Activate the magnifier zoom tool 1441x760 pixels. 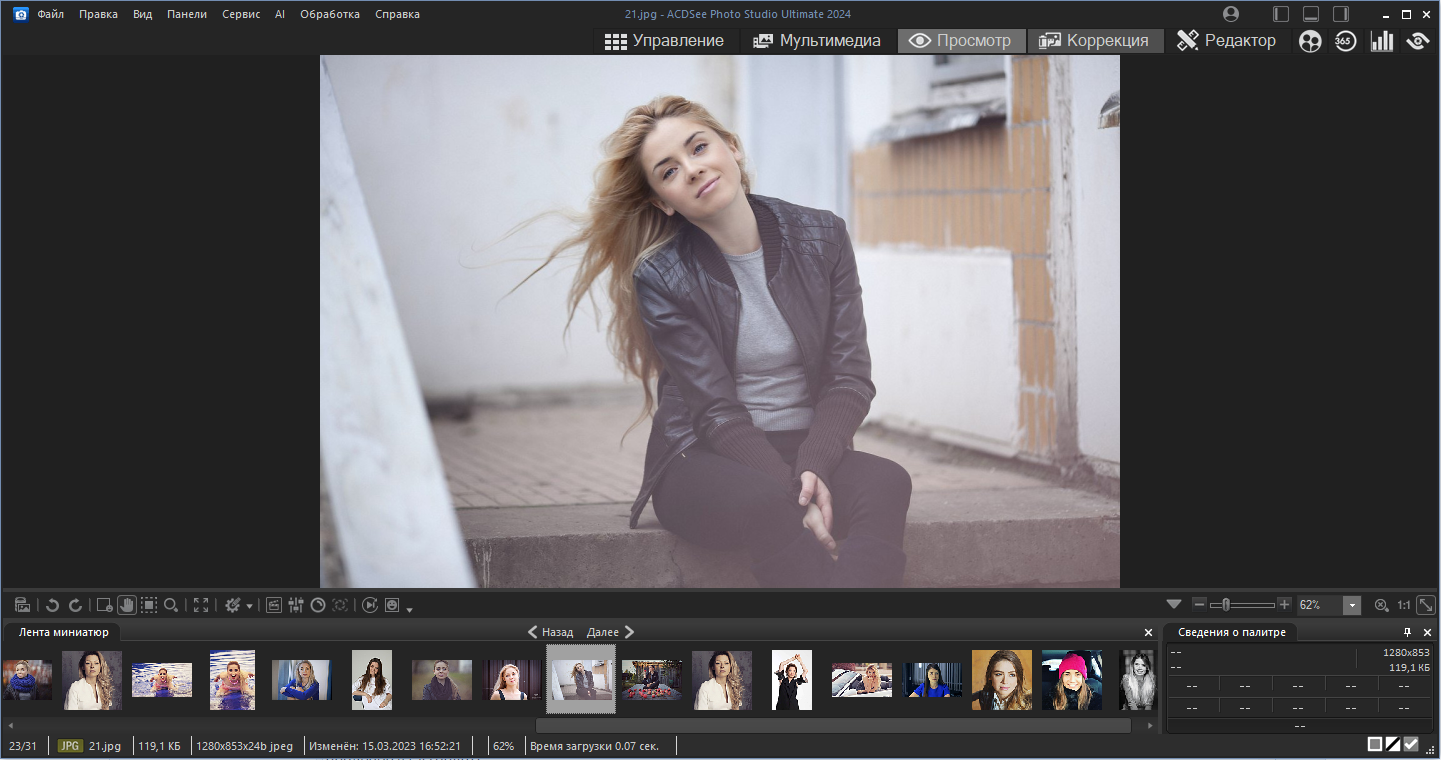(172, 605)
